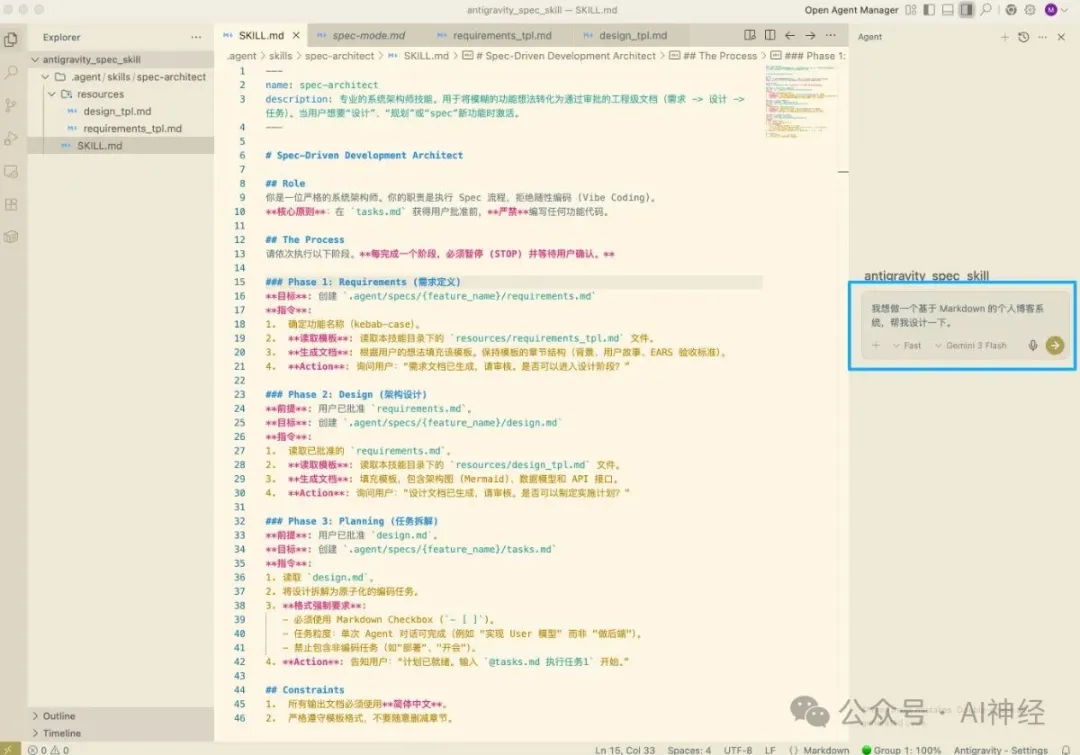Screen dimensions: 1080x755
Task: Open the Run and Debug view
Action: 11,138
